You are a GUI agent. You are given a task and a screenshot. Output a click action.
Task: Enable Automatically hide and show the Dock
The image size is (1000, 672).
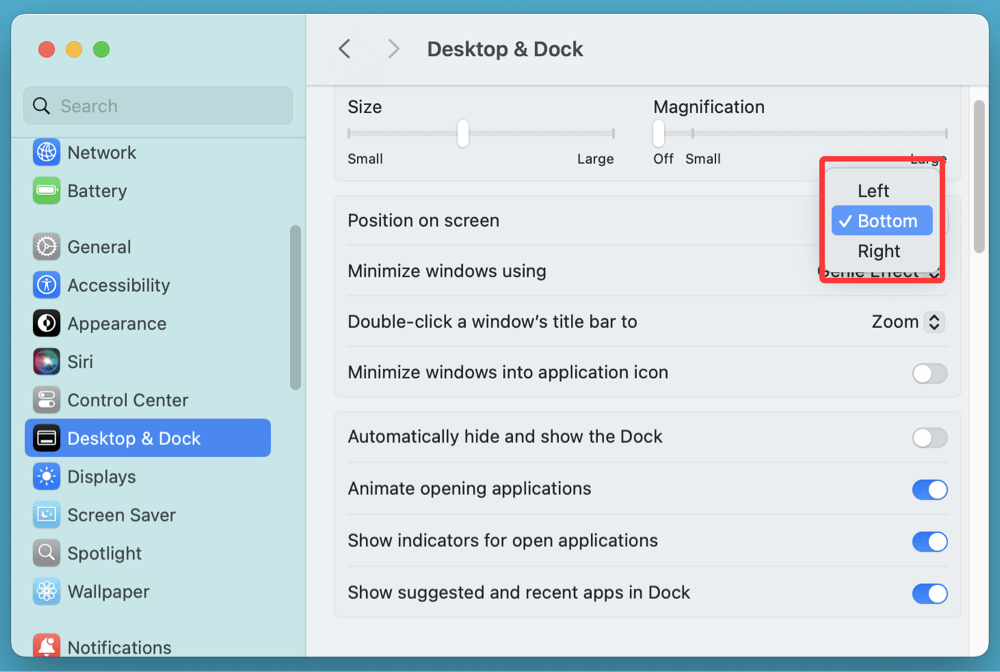pyautogui.click(x=929, y=437)
